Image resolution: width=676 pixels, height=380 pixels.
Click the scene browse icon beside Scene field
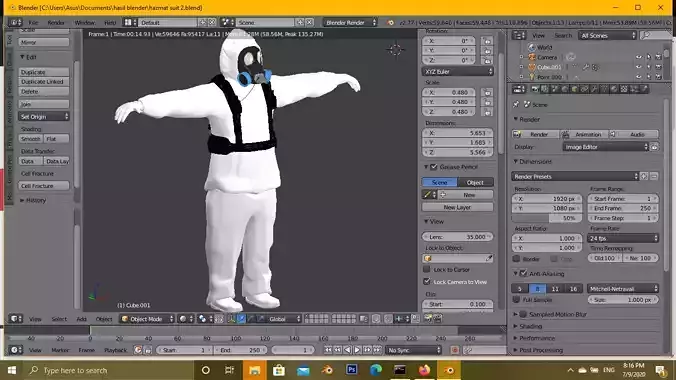click(x=228, y=22)
